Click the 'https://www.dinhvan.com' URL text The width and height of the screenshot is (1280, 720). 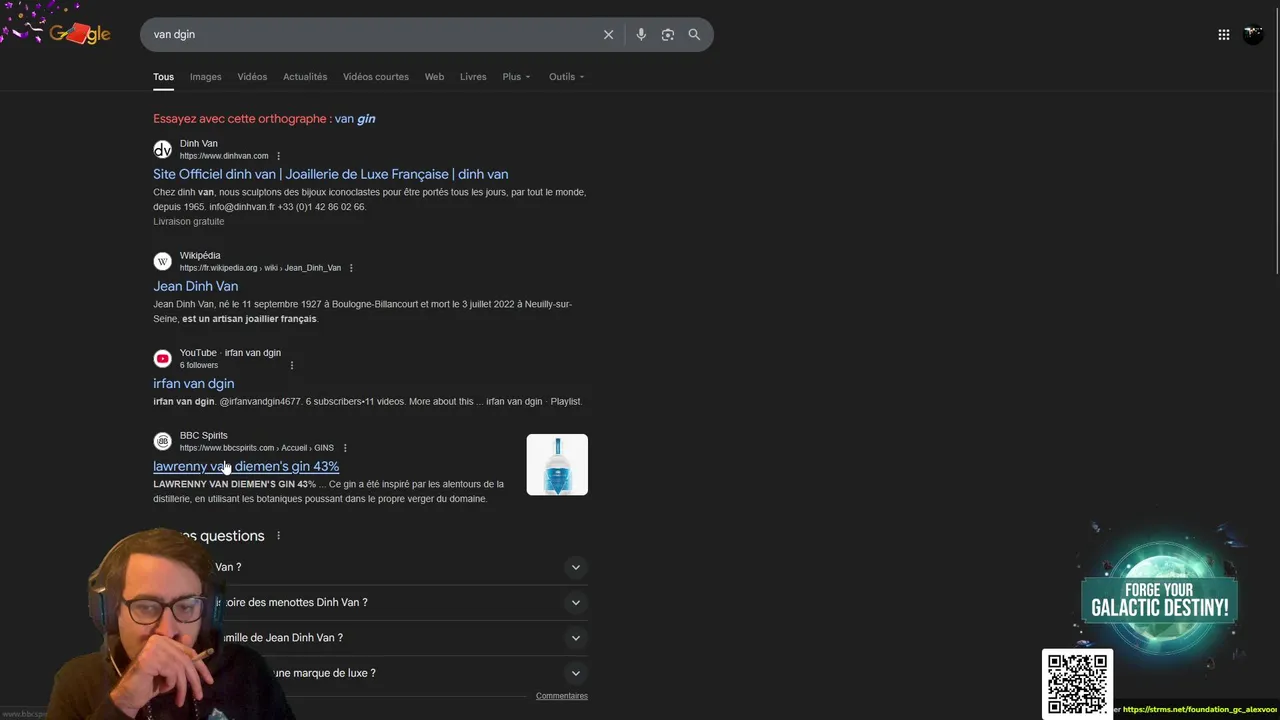(x=224, y=156)
